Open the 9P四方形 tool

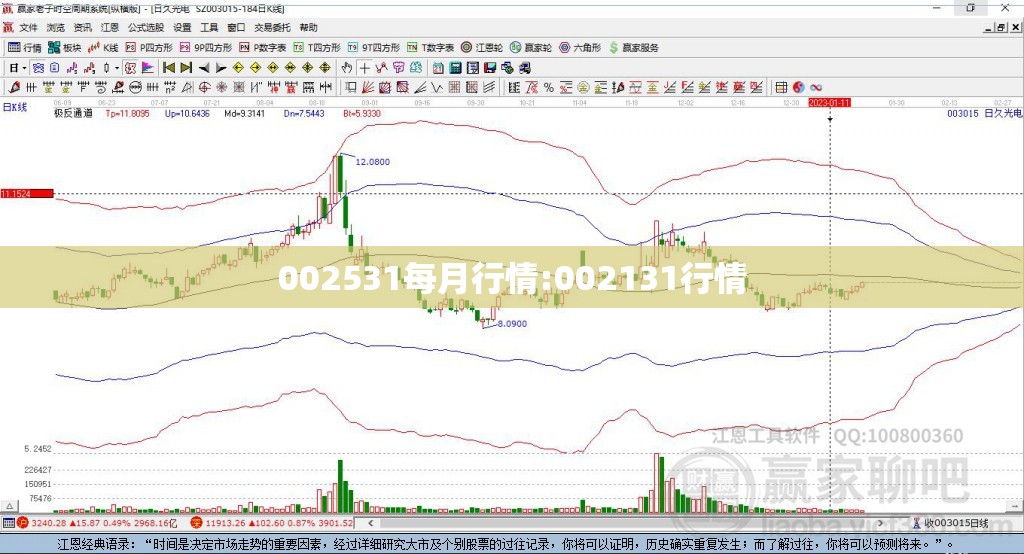(206, 48)
